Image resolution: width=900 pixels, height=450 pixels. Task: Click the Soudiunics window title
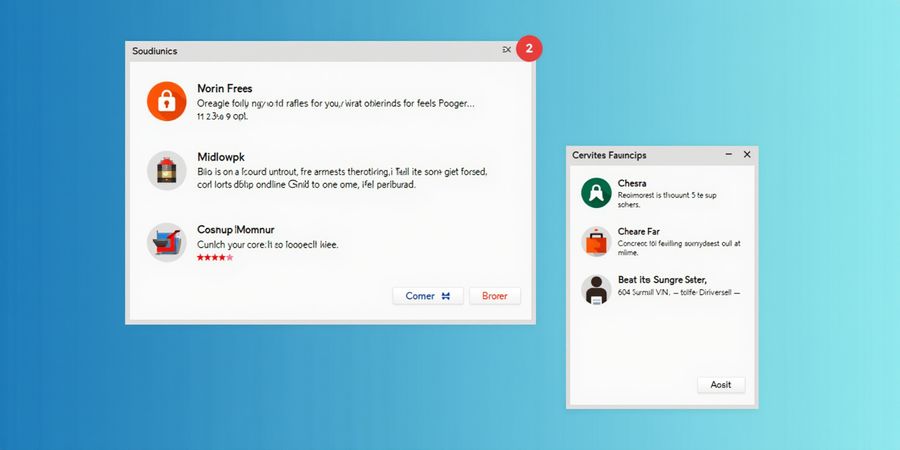click(x=154, y=51)
